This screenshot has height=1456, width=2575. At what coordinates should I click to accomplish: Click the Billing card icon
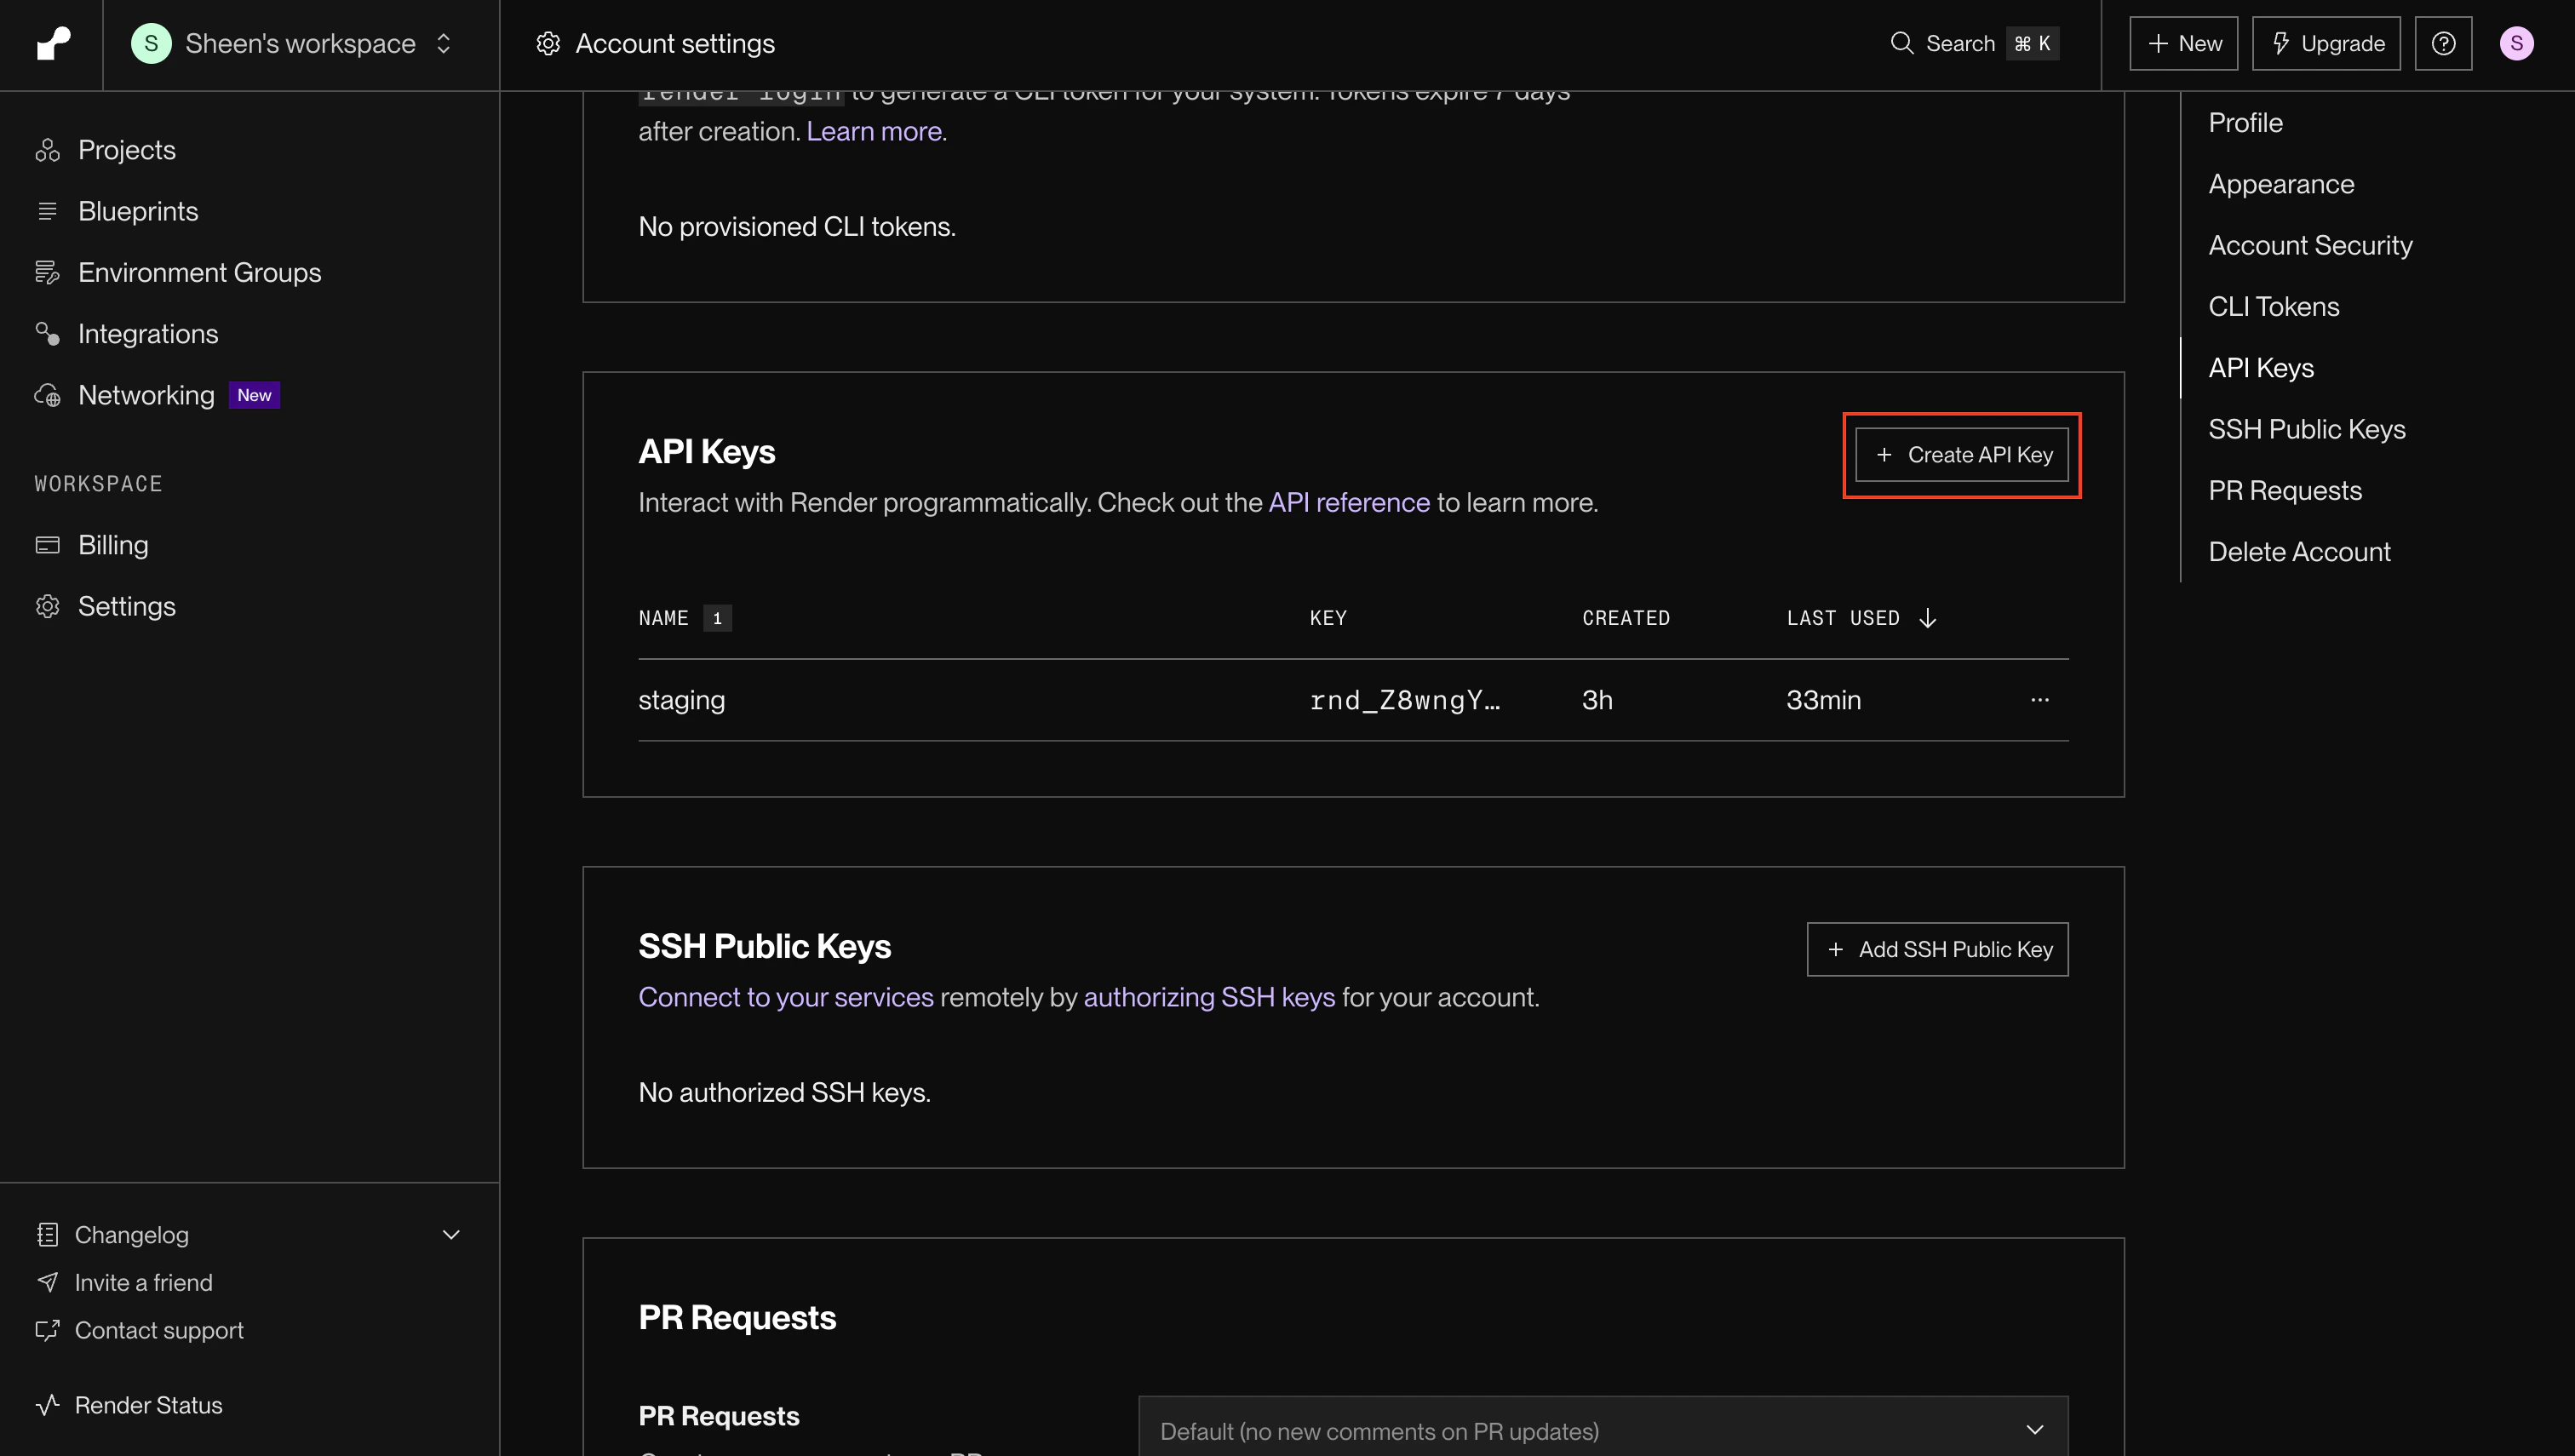click(47, 545)
